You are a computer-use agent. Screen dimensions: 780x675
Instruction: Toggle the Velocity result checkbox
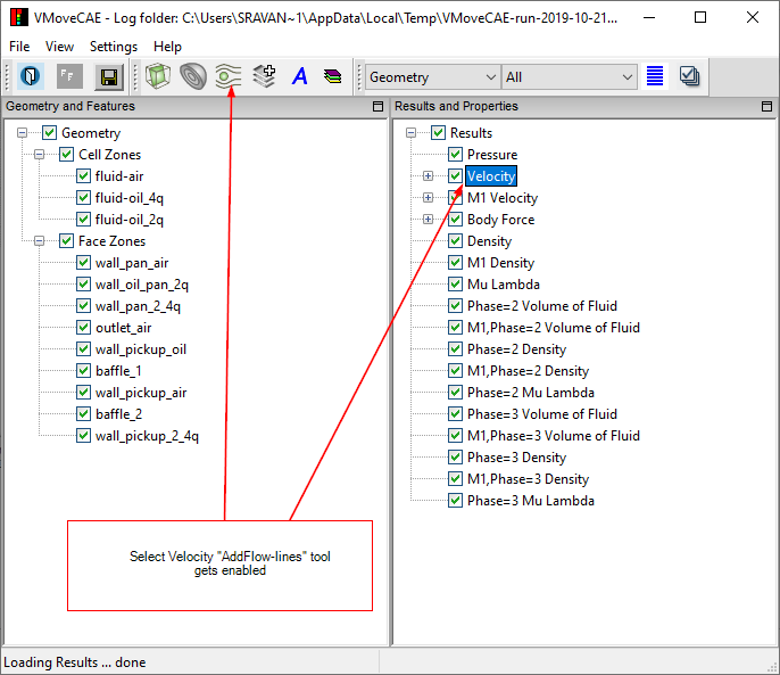pyautogui.click(x=455, y=176)
